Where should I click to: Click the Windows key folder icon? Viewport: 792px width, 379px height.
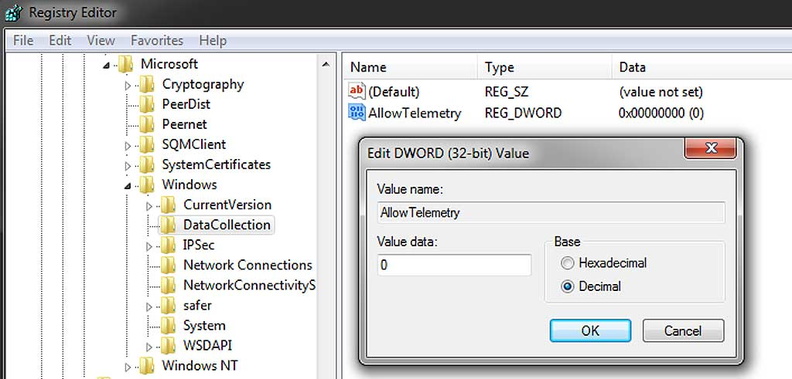146,185
